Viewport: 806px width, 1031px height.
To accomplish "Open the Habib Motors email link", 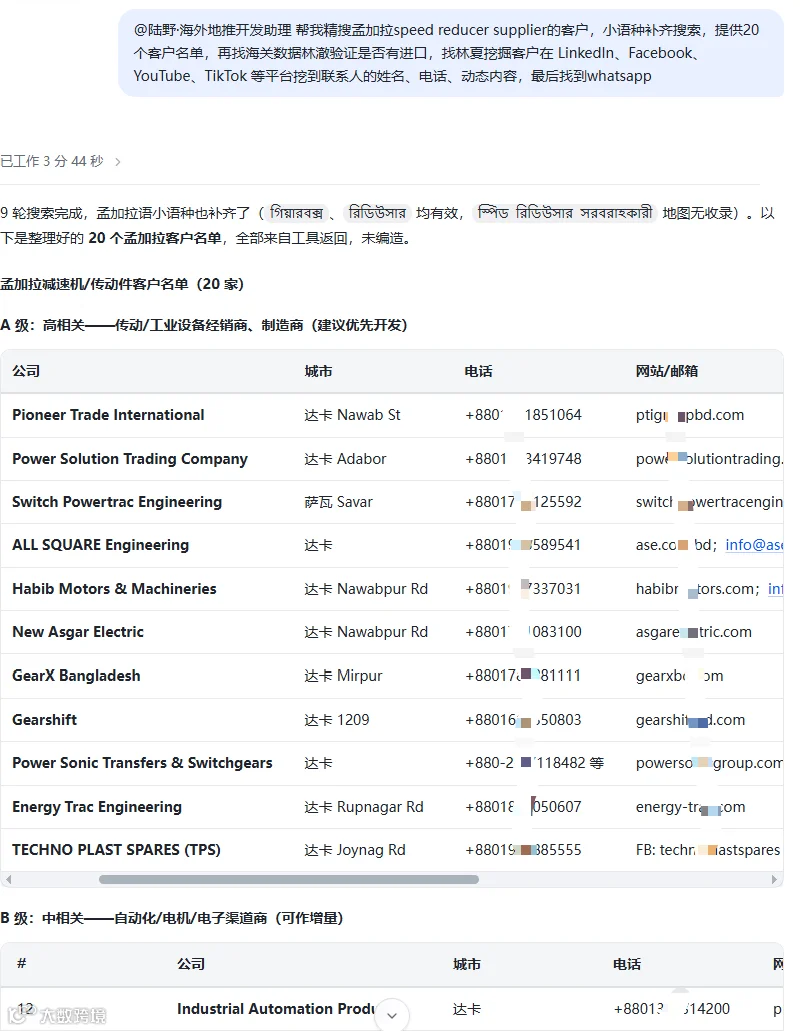I will (x=775, y=588).
